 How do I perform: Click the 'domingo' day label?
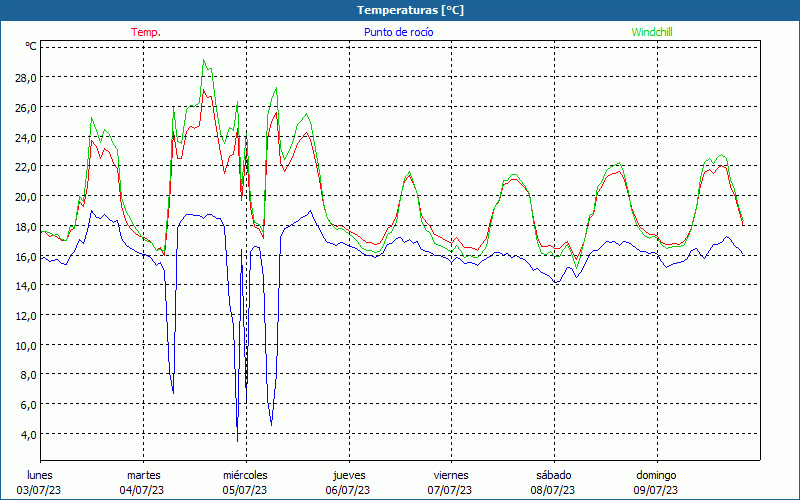click(x=656, y=475)
